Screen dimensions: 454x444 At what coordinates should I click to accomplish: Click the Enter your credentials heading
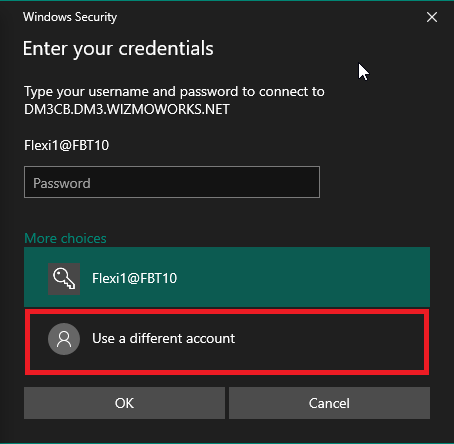pyautogui.click(x=118, y=49)
